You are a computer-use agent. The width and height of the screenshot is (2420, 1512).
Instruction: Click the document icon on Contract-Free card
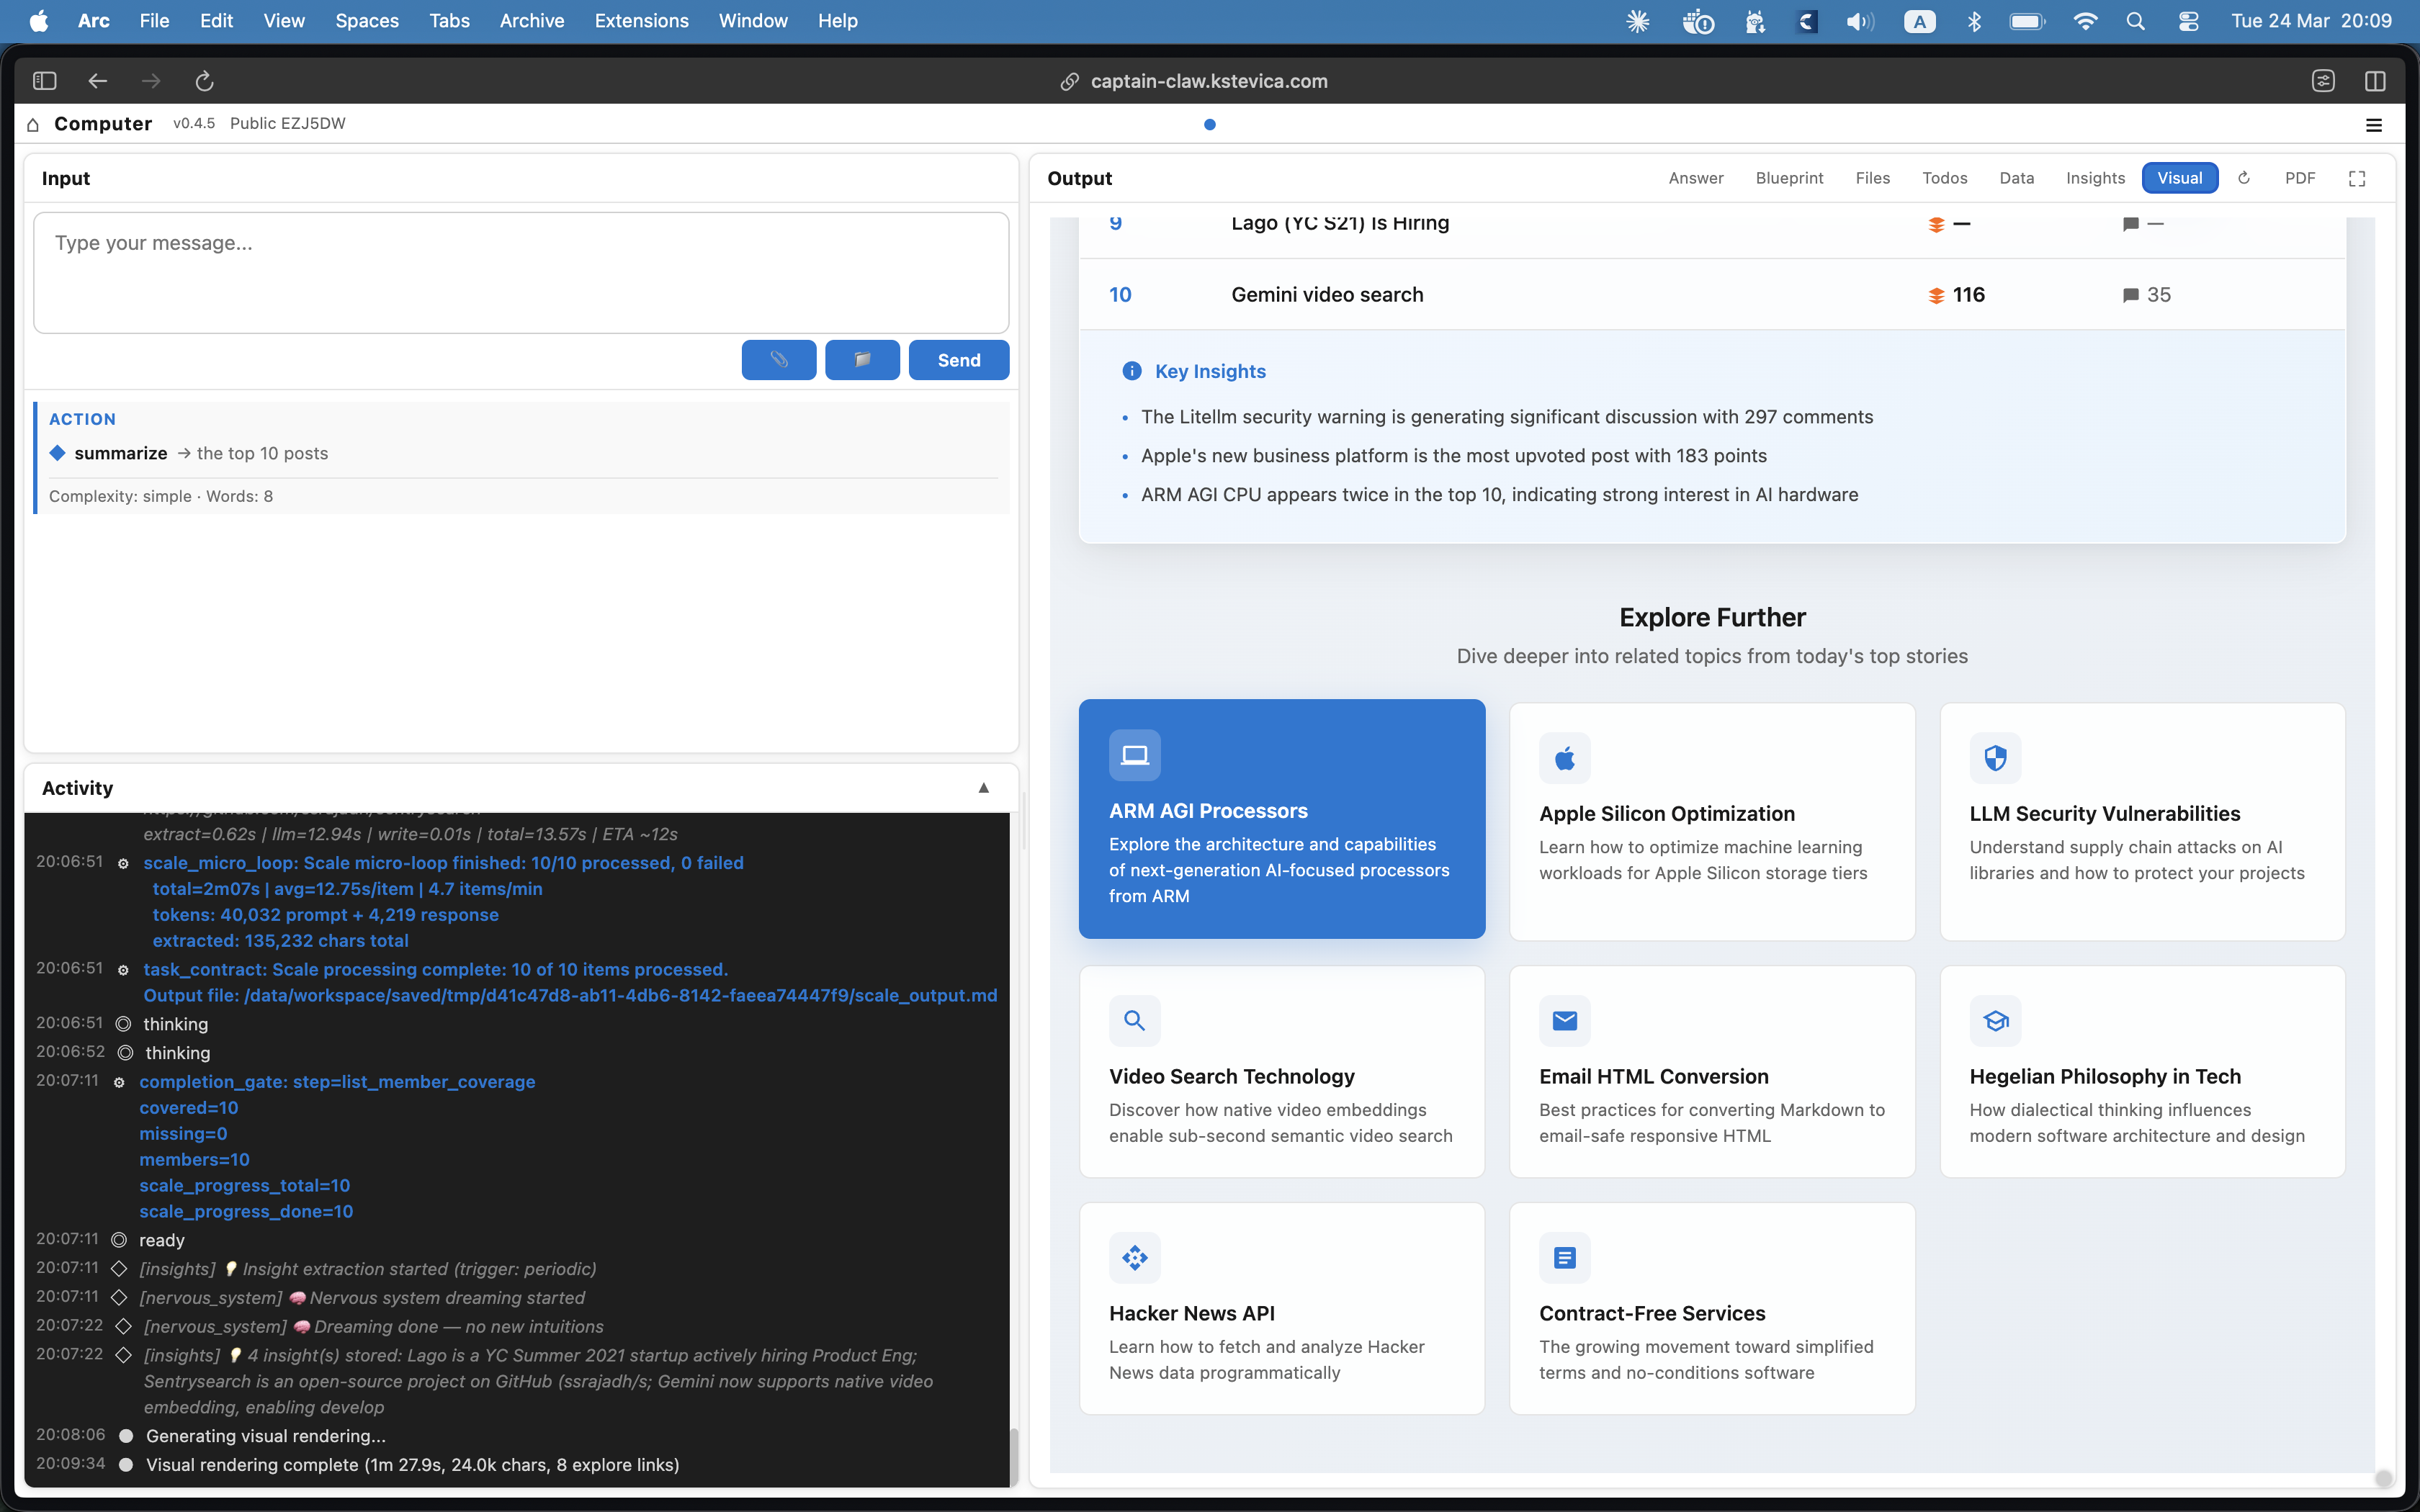(x=1565, y=1258)
